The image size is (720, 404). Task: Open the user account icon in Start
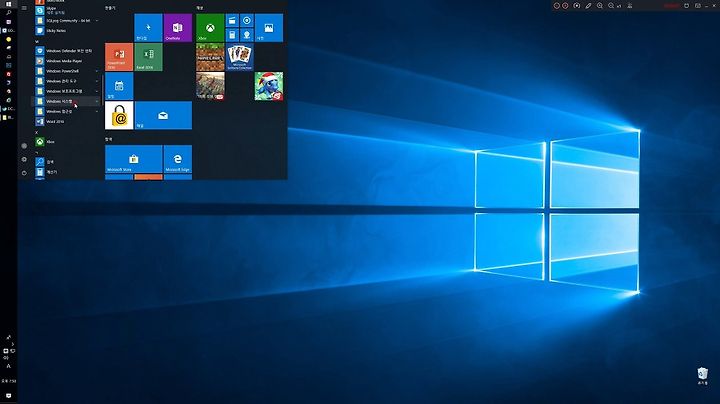(24, 146)
